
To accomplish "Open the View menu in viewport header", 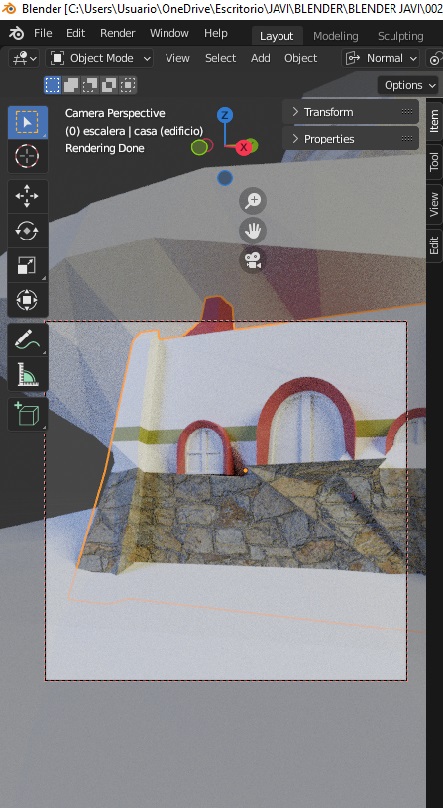I will (177, 58).
